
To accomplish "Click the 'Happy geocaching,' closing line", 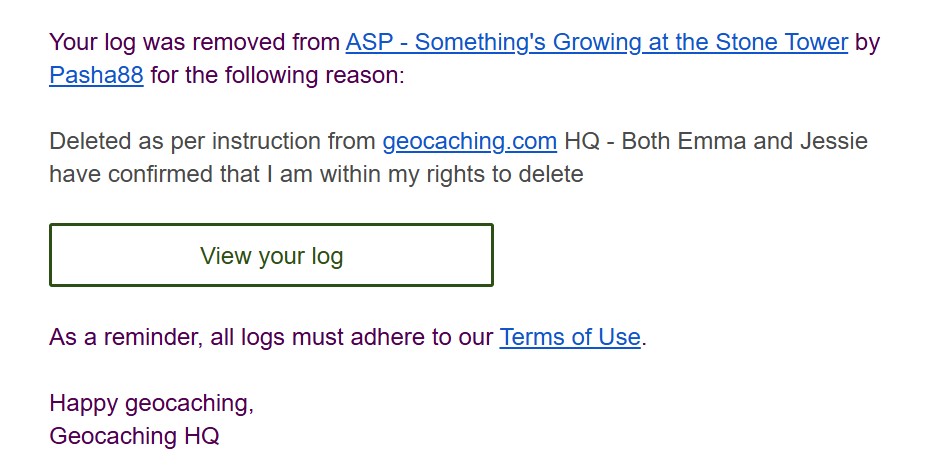I will tap(152, 404).
